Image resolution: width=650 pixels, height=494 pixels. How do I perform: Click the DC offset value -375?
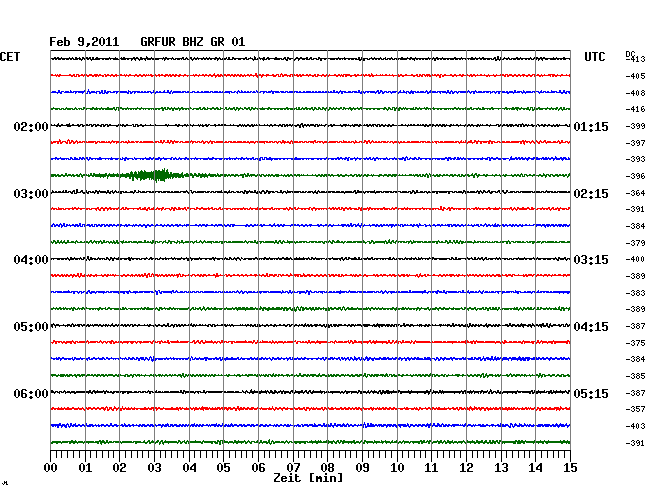pos(635,343)
